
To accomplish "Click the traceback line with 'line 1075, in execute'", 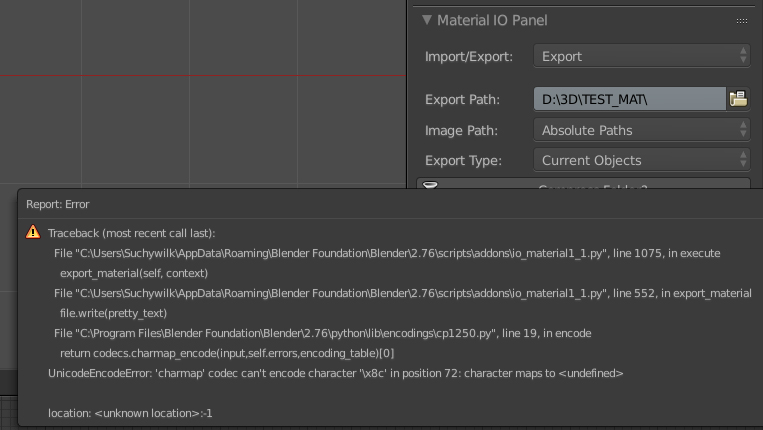I will point(387,253).
